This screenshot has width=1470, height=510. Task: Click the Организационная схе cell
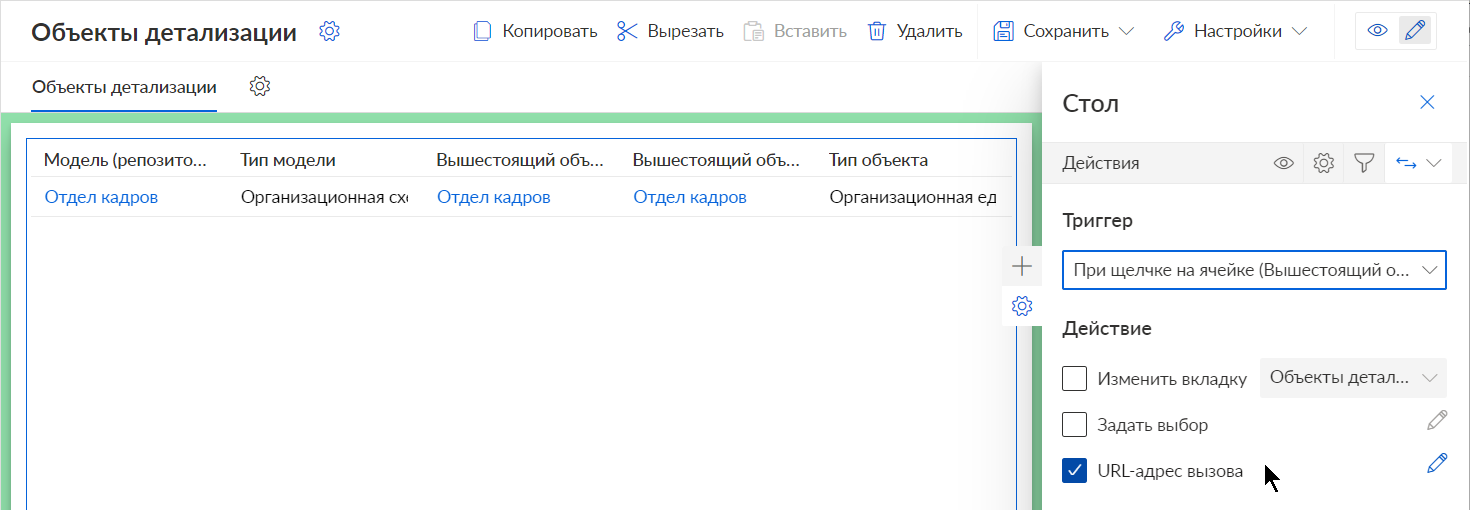(324, 197)
